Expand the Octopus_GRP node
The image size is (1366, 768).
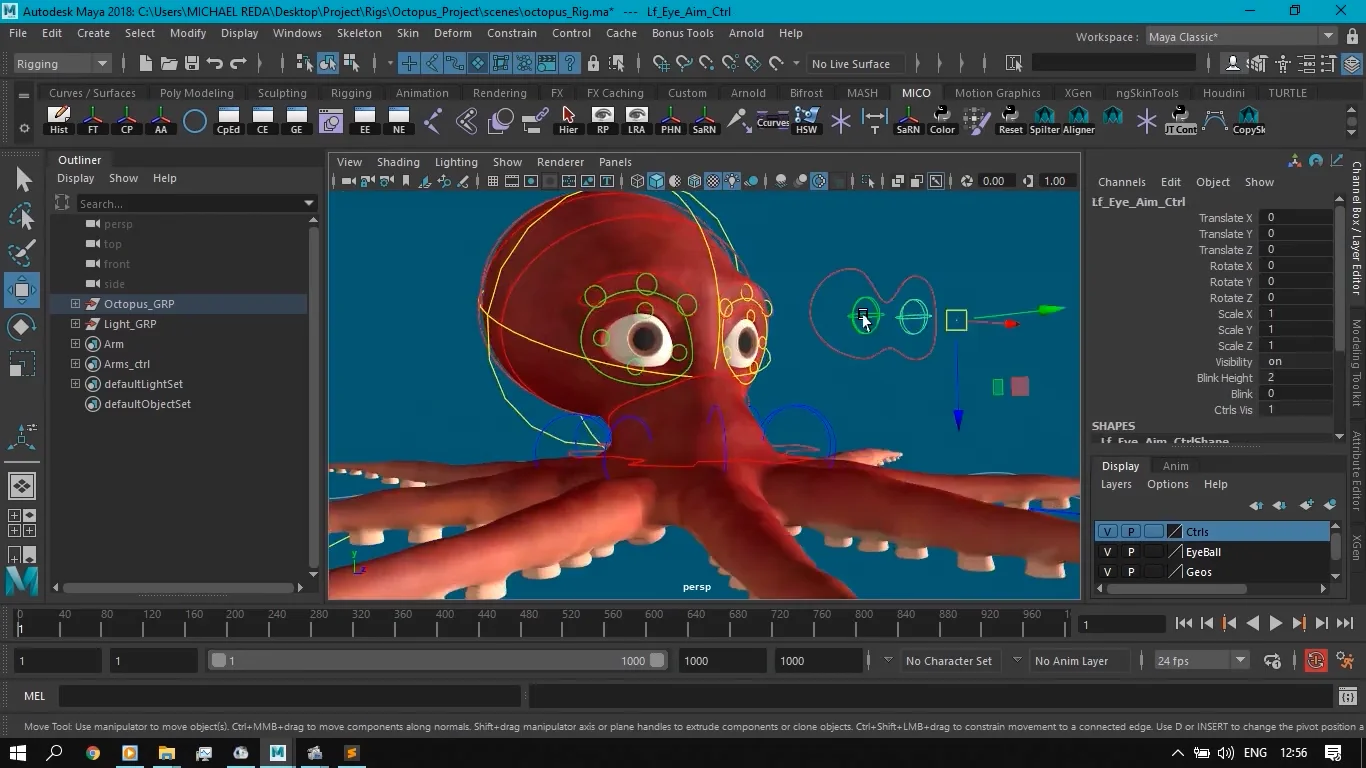coord(75,304)
